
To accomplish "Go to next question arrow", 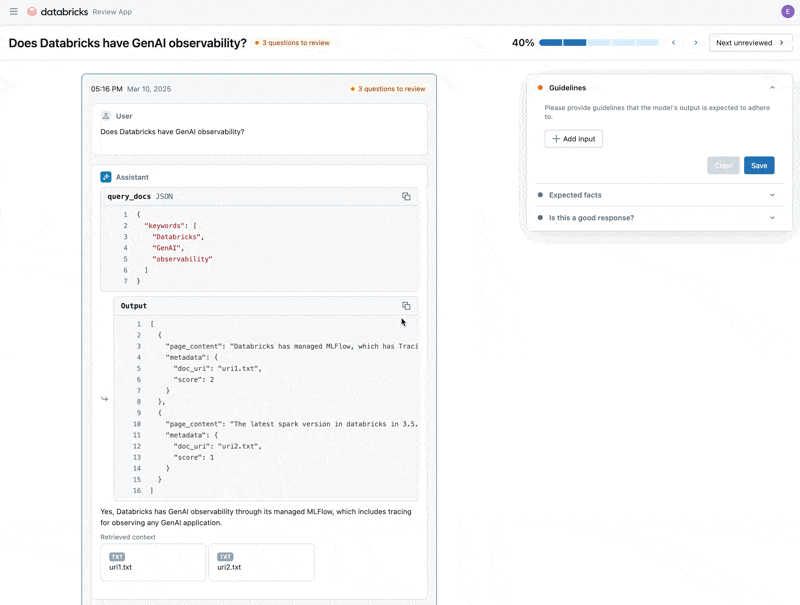I will pyautogui.click(x=696, y=43).
